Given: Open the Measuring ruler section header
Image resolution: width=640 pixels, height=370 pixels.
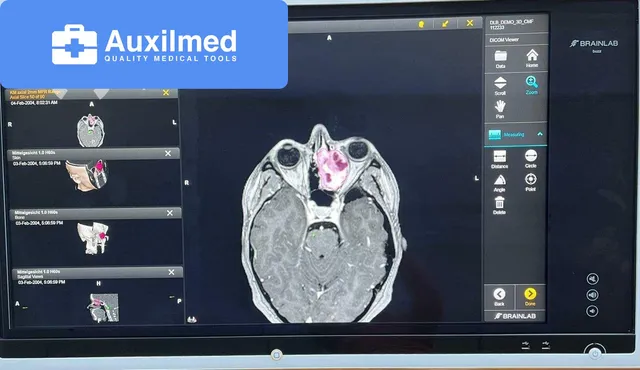Looking at the screenshot, I should (x=515, y=134).
